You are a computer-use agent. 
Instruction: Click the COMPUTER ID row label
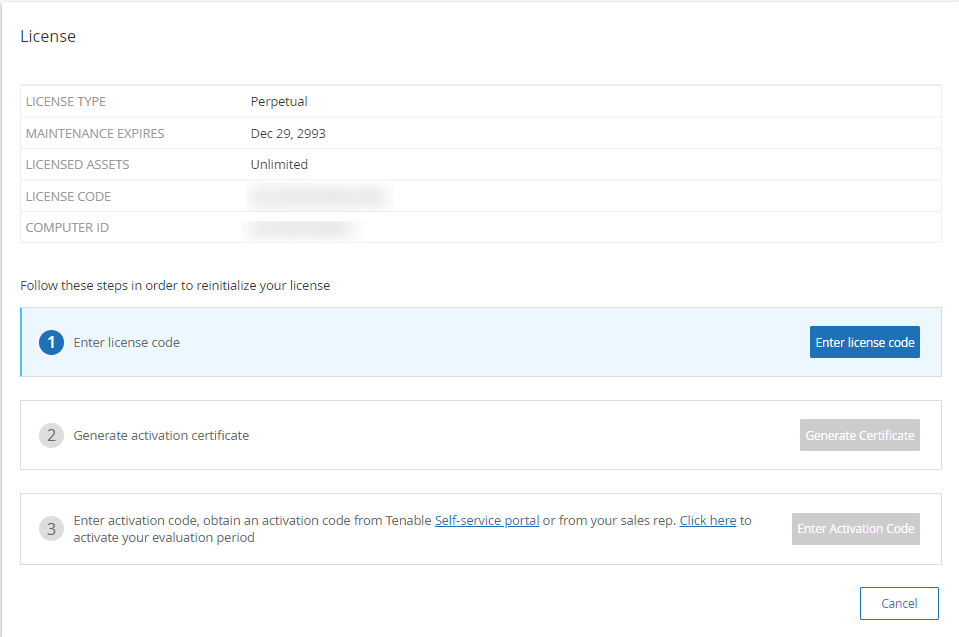[67, 228]
